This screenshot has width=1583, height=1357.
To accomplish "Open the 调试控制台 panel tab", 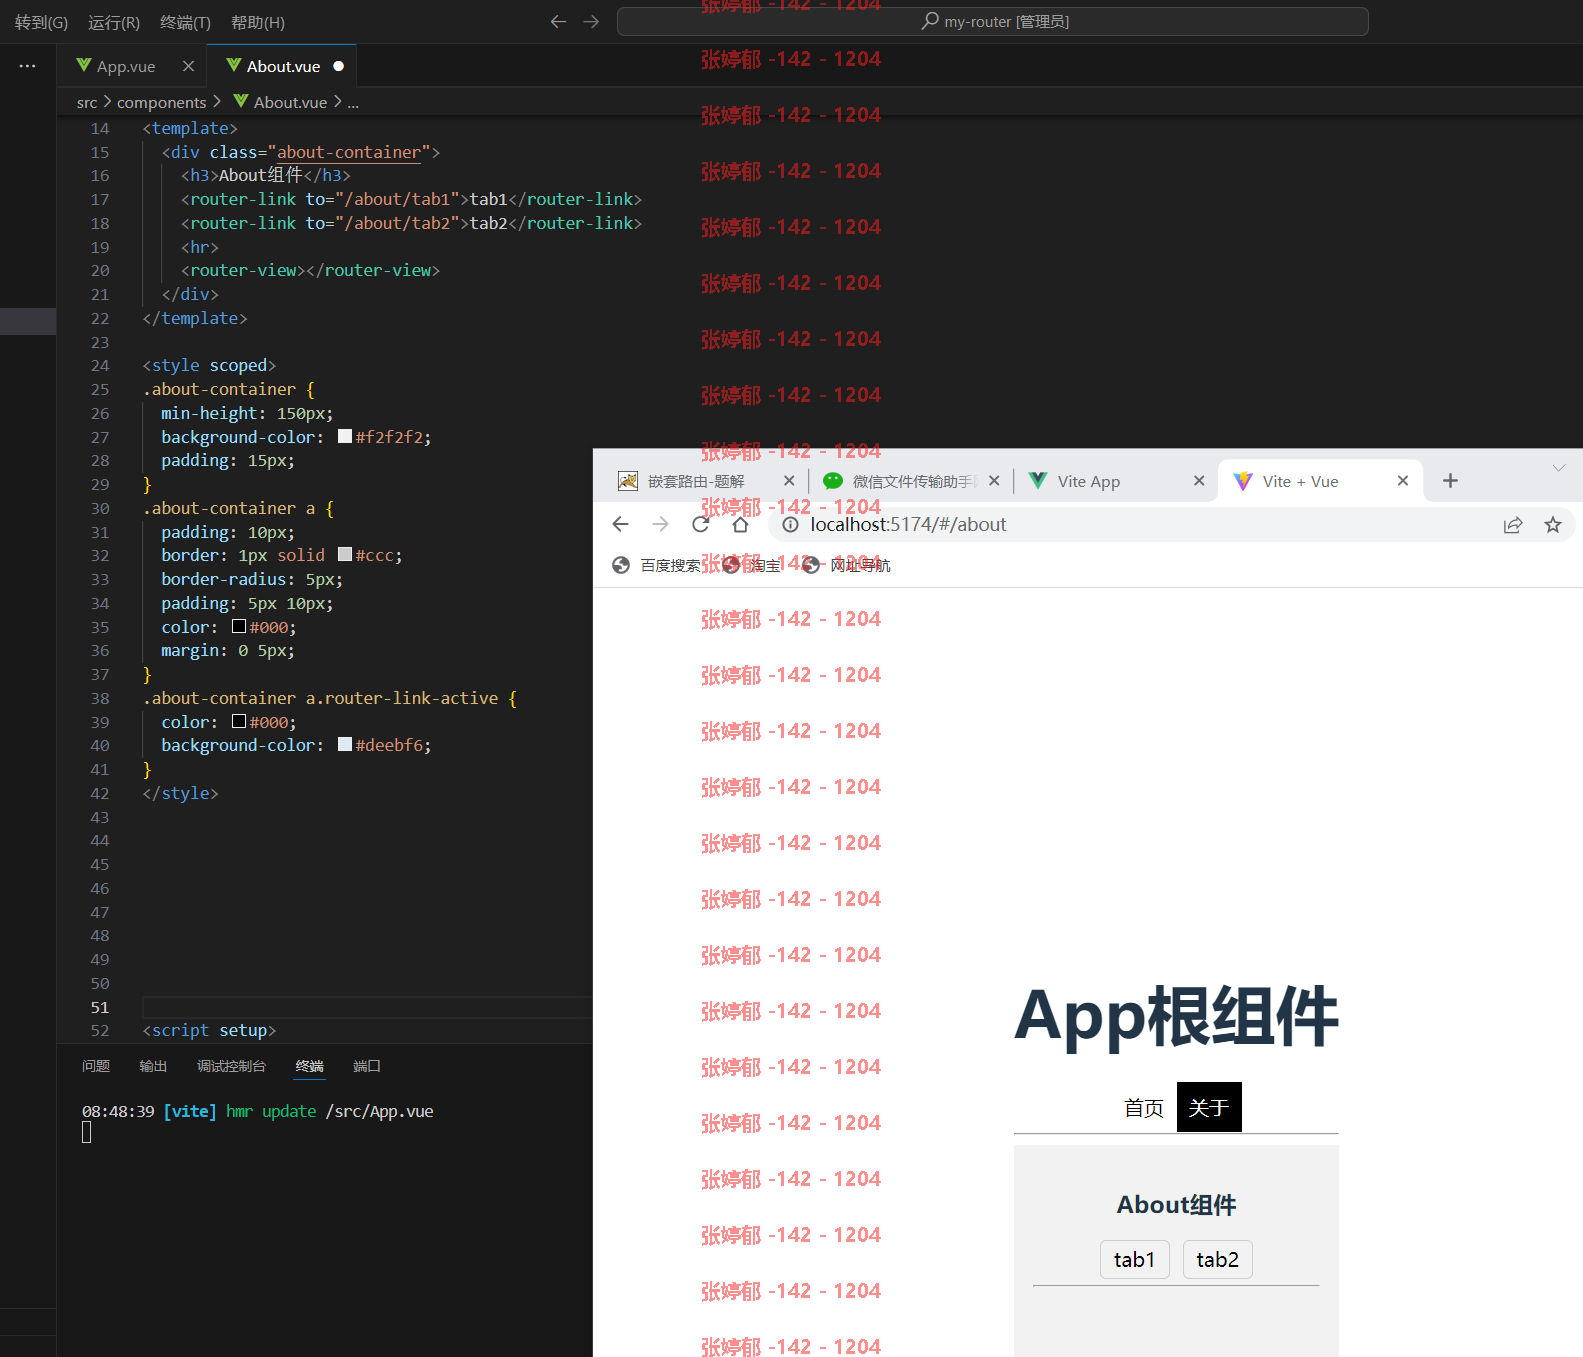I will click(231, 1066).
